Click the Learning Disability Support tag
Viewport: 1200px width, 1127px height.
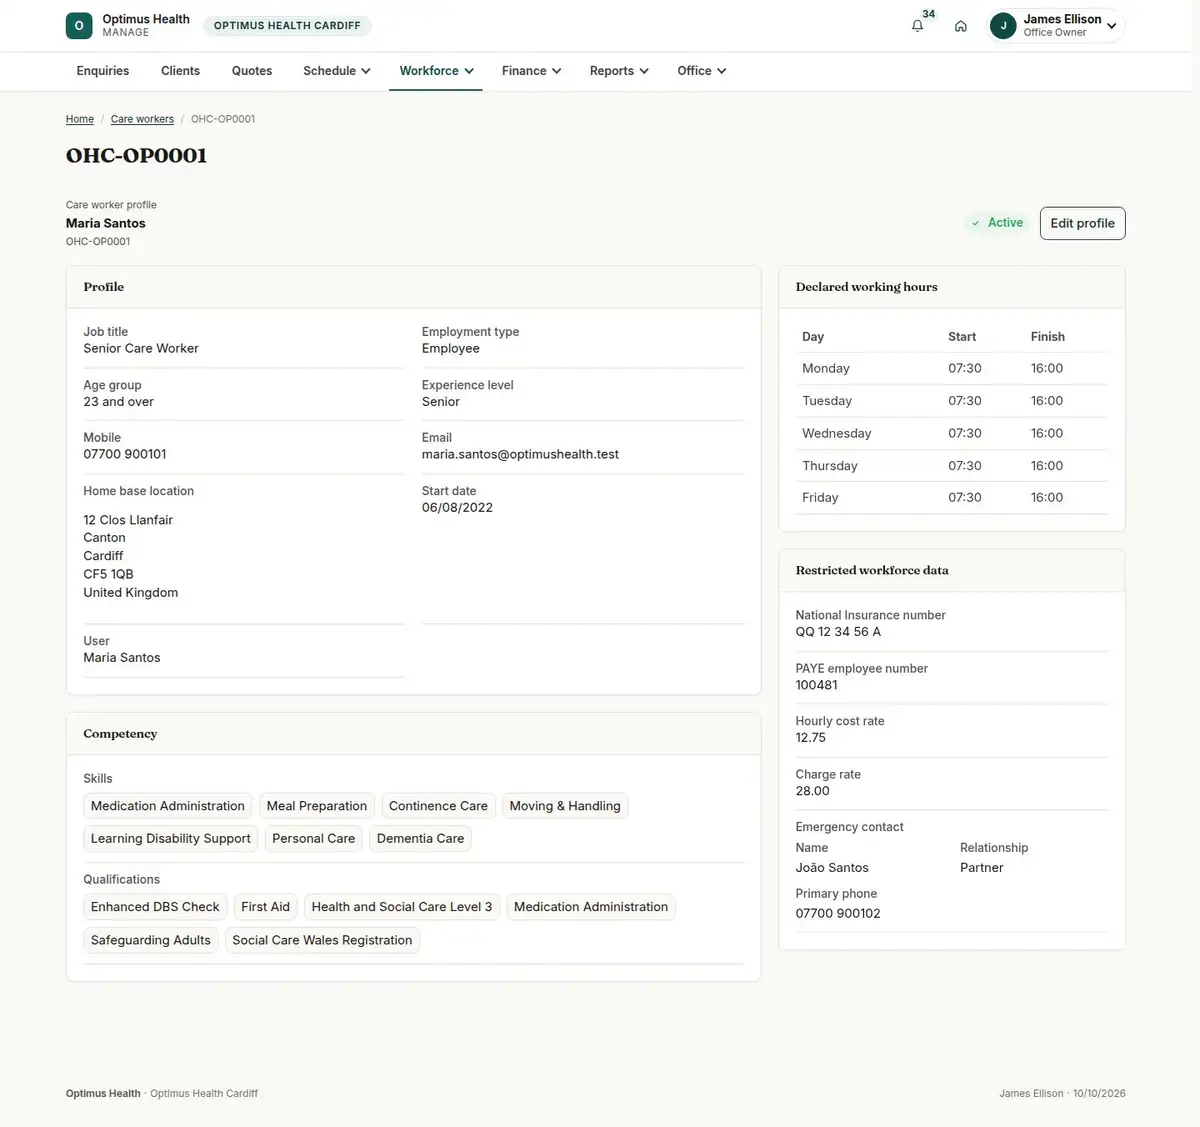[171, 838]
